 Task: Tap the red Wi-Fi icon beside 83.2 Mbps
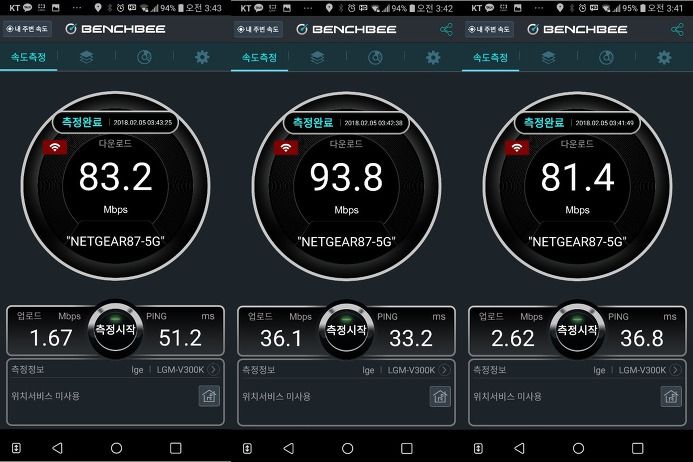(x=55, y=147)
